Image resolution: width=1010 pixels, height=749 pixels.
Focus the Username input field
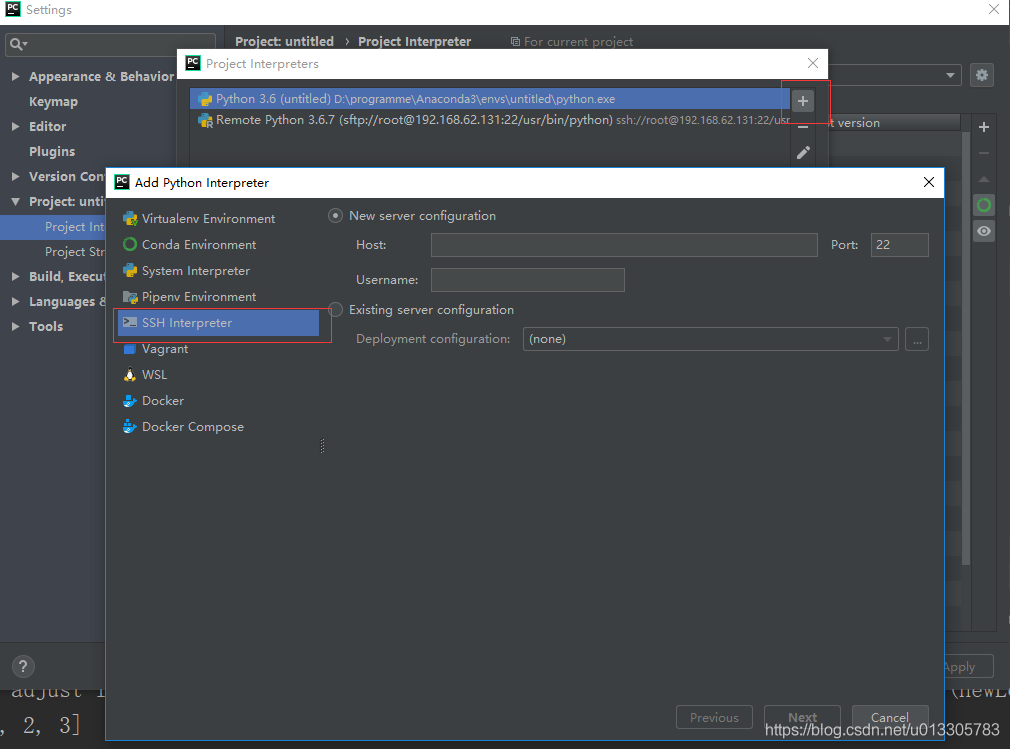coord(528,280)
